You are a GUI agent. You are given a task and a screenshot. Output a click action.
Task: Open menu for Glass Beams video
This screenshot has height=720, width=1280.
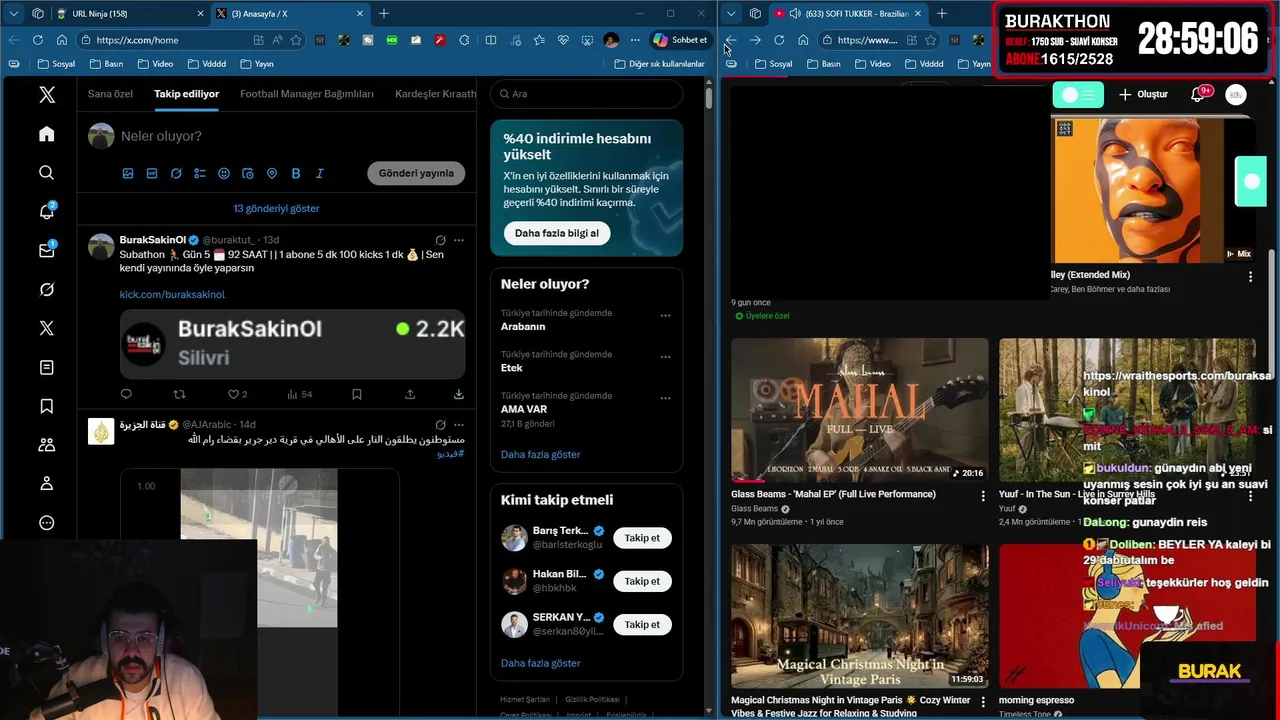[983, 496]
